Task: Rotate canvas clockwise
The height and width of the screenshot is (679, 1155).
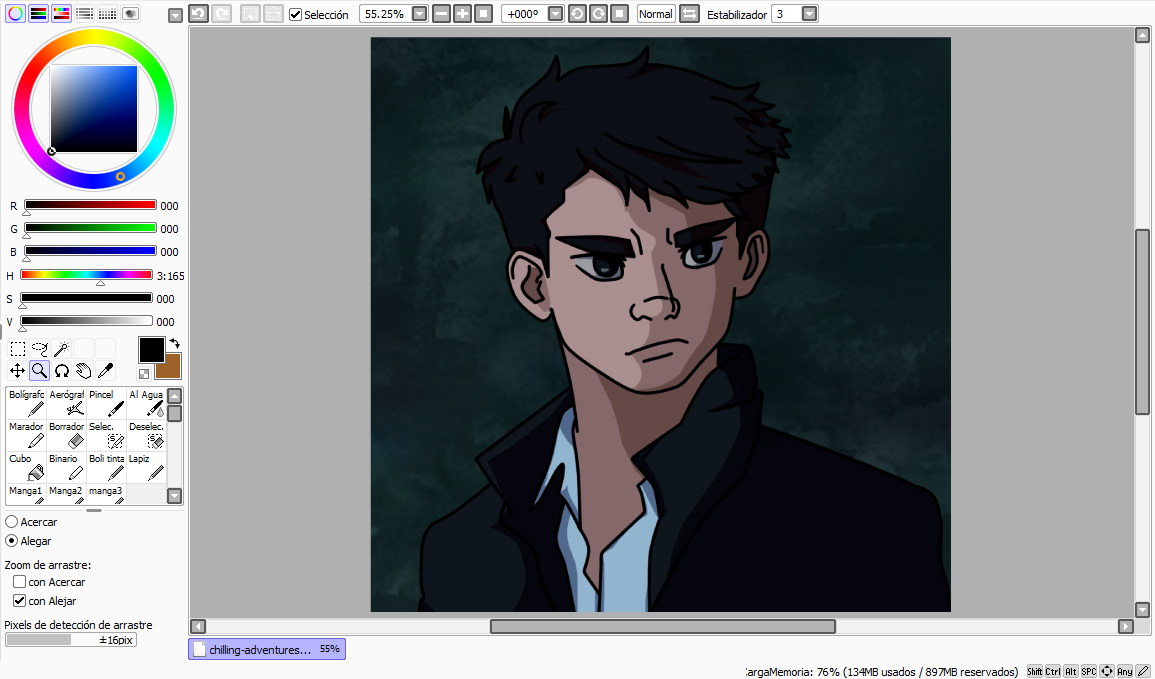Action: [598, 14]
